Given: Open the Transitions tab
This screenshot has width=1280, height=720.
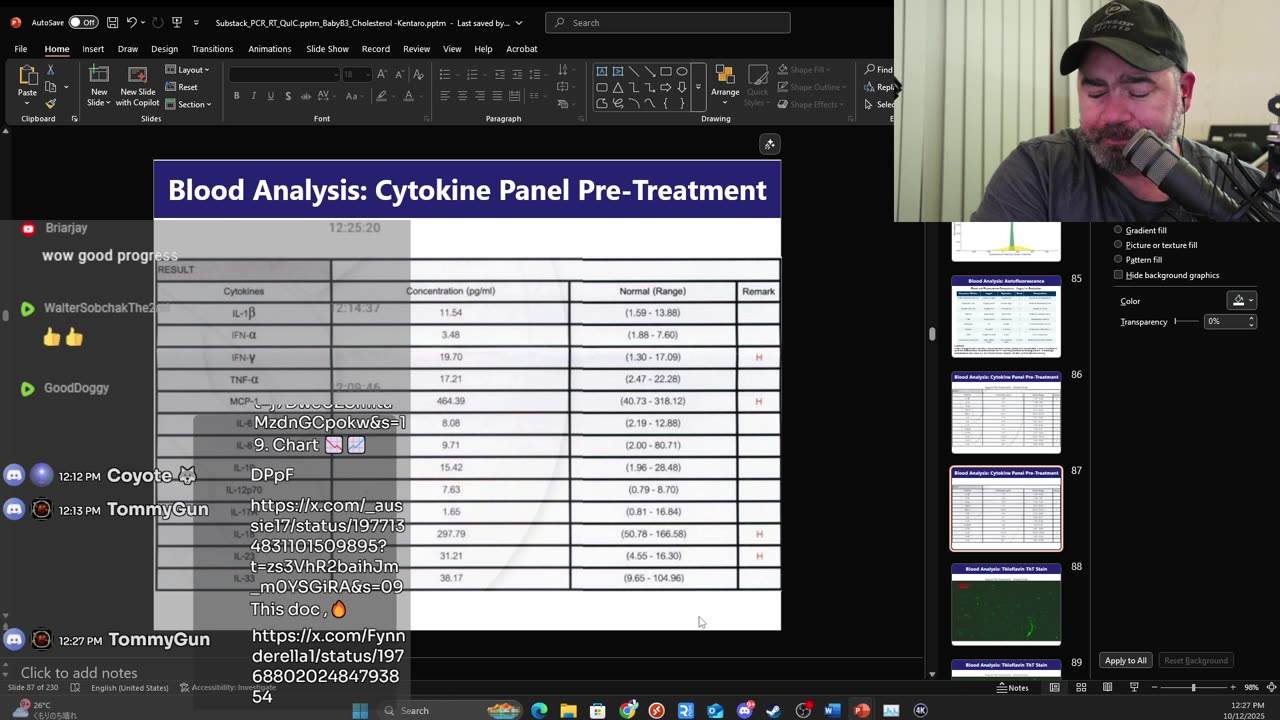Looking at the screenshot, I should tap(212, 48).
